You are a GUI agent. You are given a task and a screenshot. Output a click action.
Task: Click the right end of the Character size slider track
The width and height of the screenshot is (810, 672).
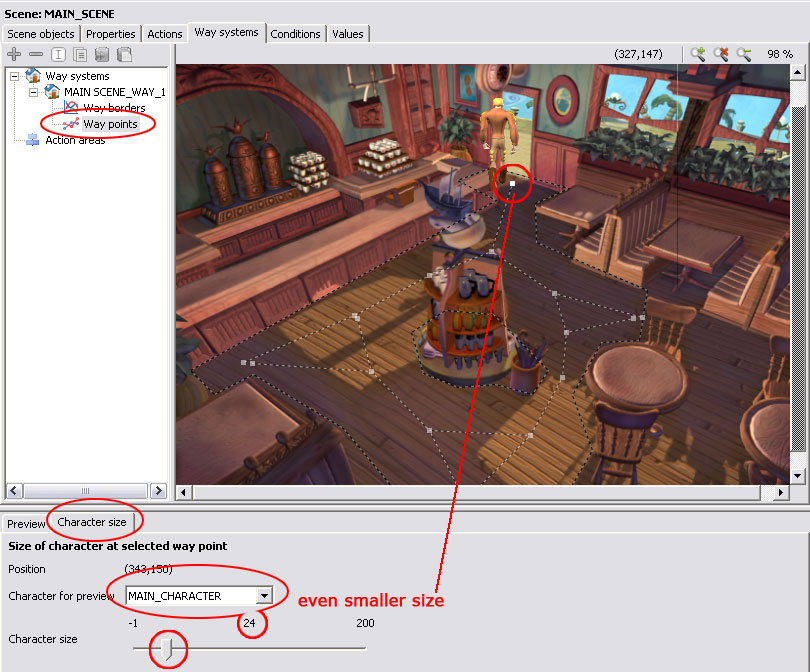tap(363, 648)
